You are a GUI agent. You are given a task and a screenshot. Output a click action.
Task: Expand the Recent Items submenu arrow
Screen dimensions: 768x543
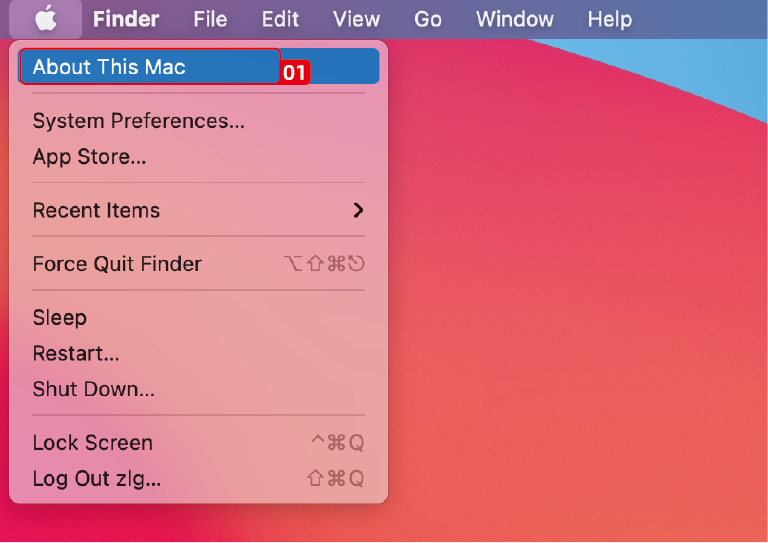(x=358, y=210)
